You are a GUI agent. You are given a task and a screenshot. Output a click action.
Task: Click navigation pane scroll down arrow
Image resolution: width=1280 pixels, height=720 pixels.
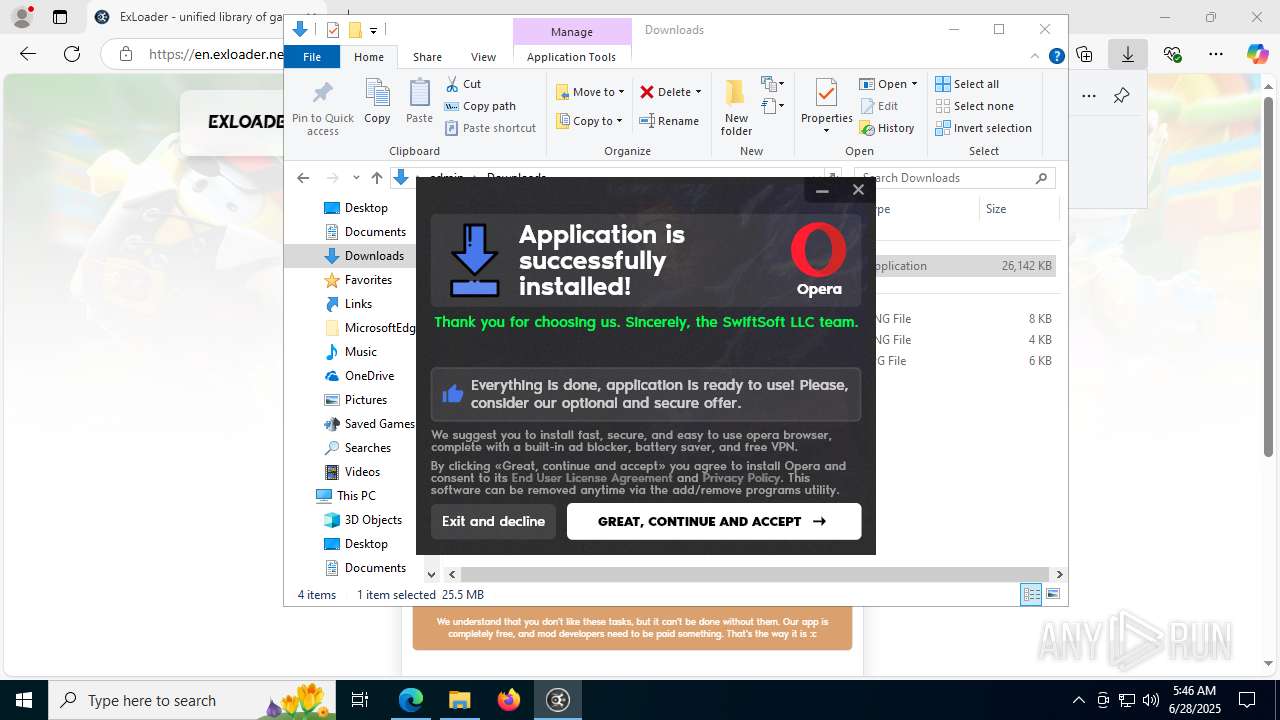point(432,574)
